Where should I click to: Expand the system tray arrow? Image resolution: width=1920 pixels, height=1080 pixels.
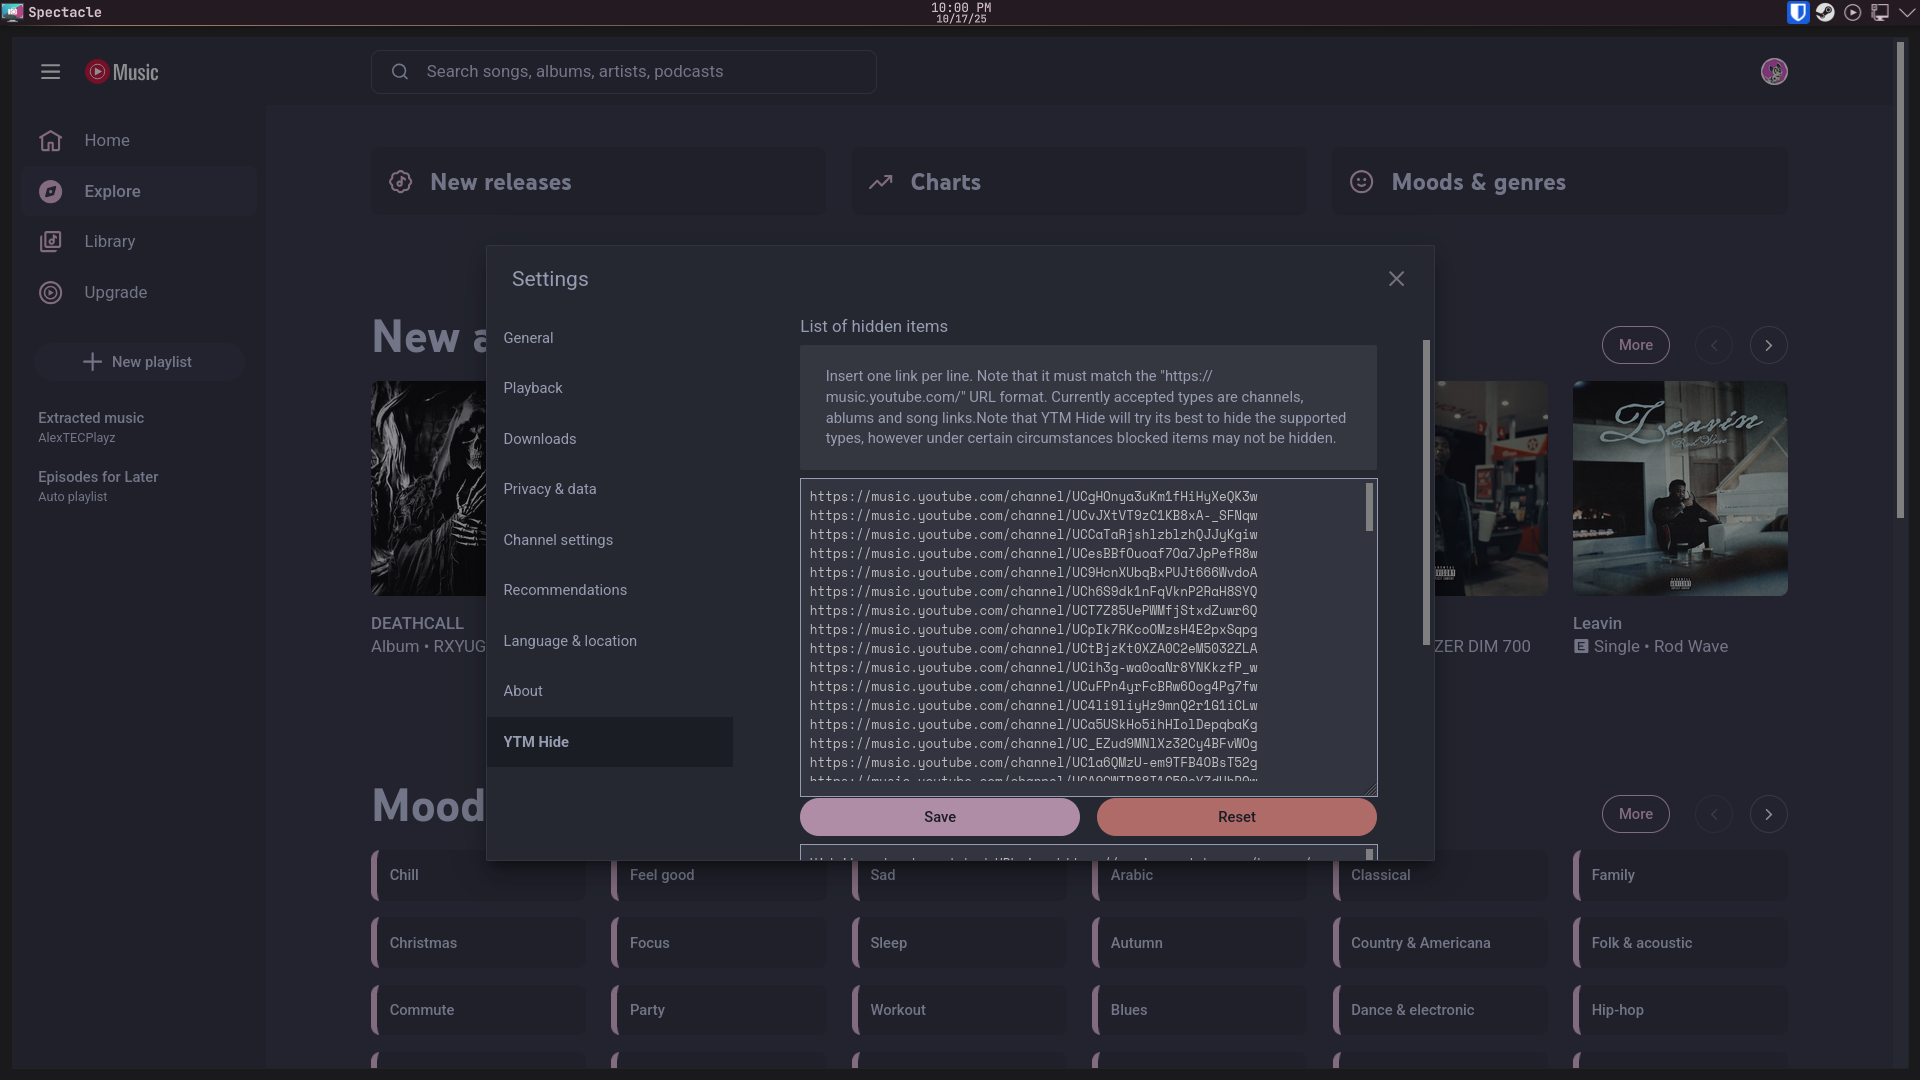1907,12
